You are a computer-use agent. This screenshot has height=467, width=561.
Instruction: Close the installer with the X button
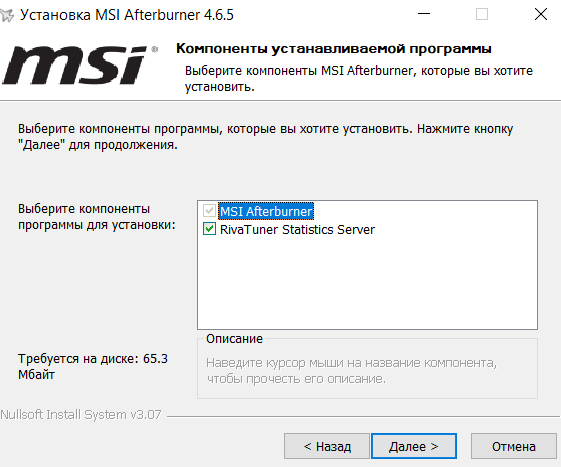click(x=541, y=14)
